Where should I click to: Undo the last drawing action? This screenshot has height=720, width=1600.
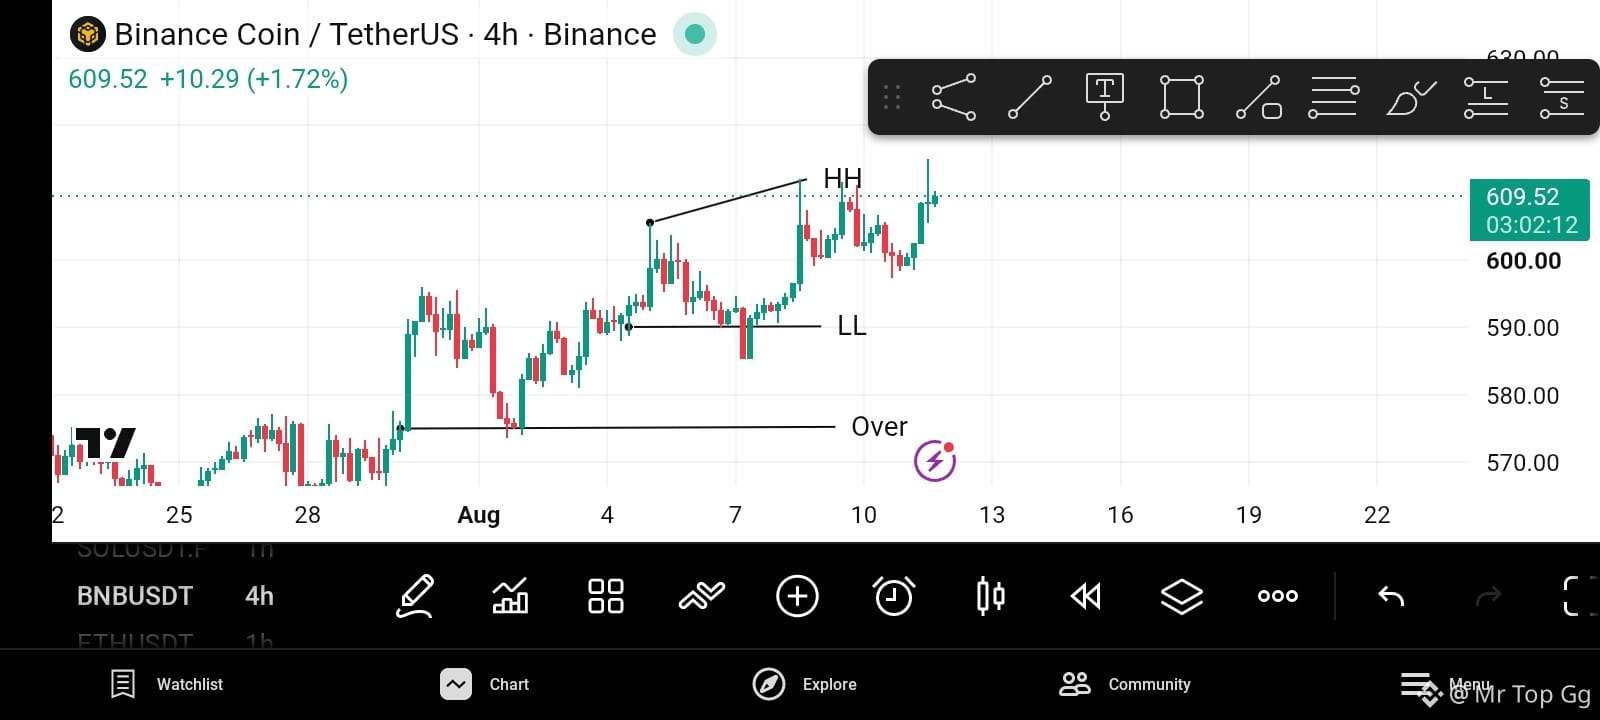coord(1391,596)
